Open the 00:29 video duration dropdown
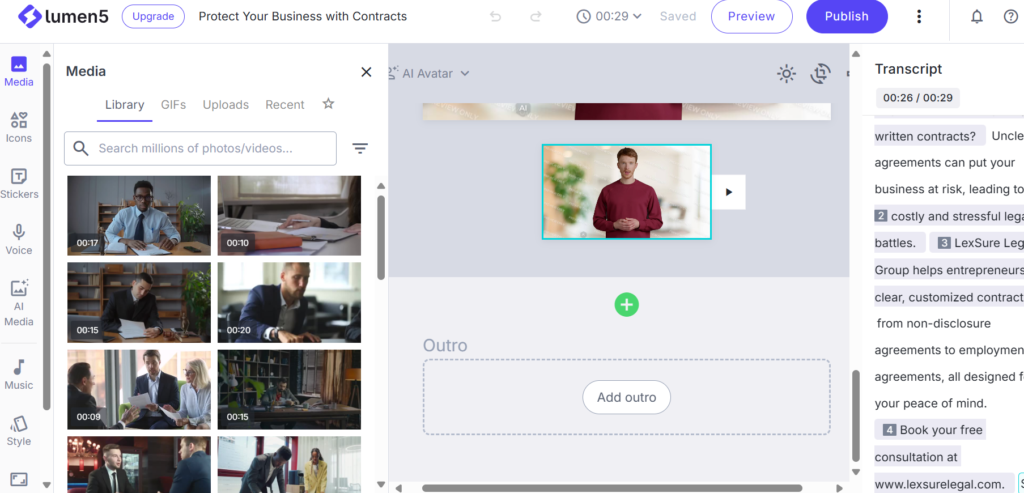This screenshot has height=493, width=1024. pos(609,16)
